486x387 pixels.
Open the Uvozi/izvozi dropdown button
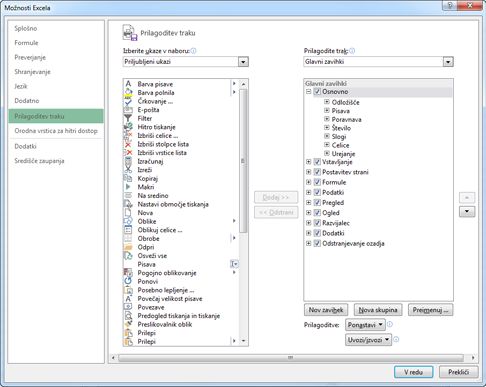pos(368,340)
